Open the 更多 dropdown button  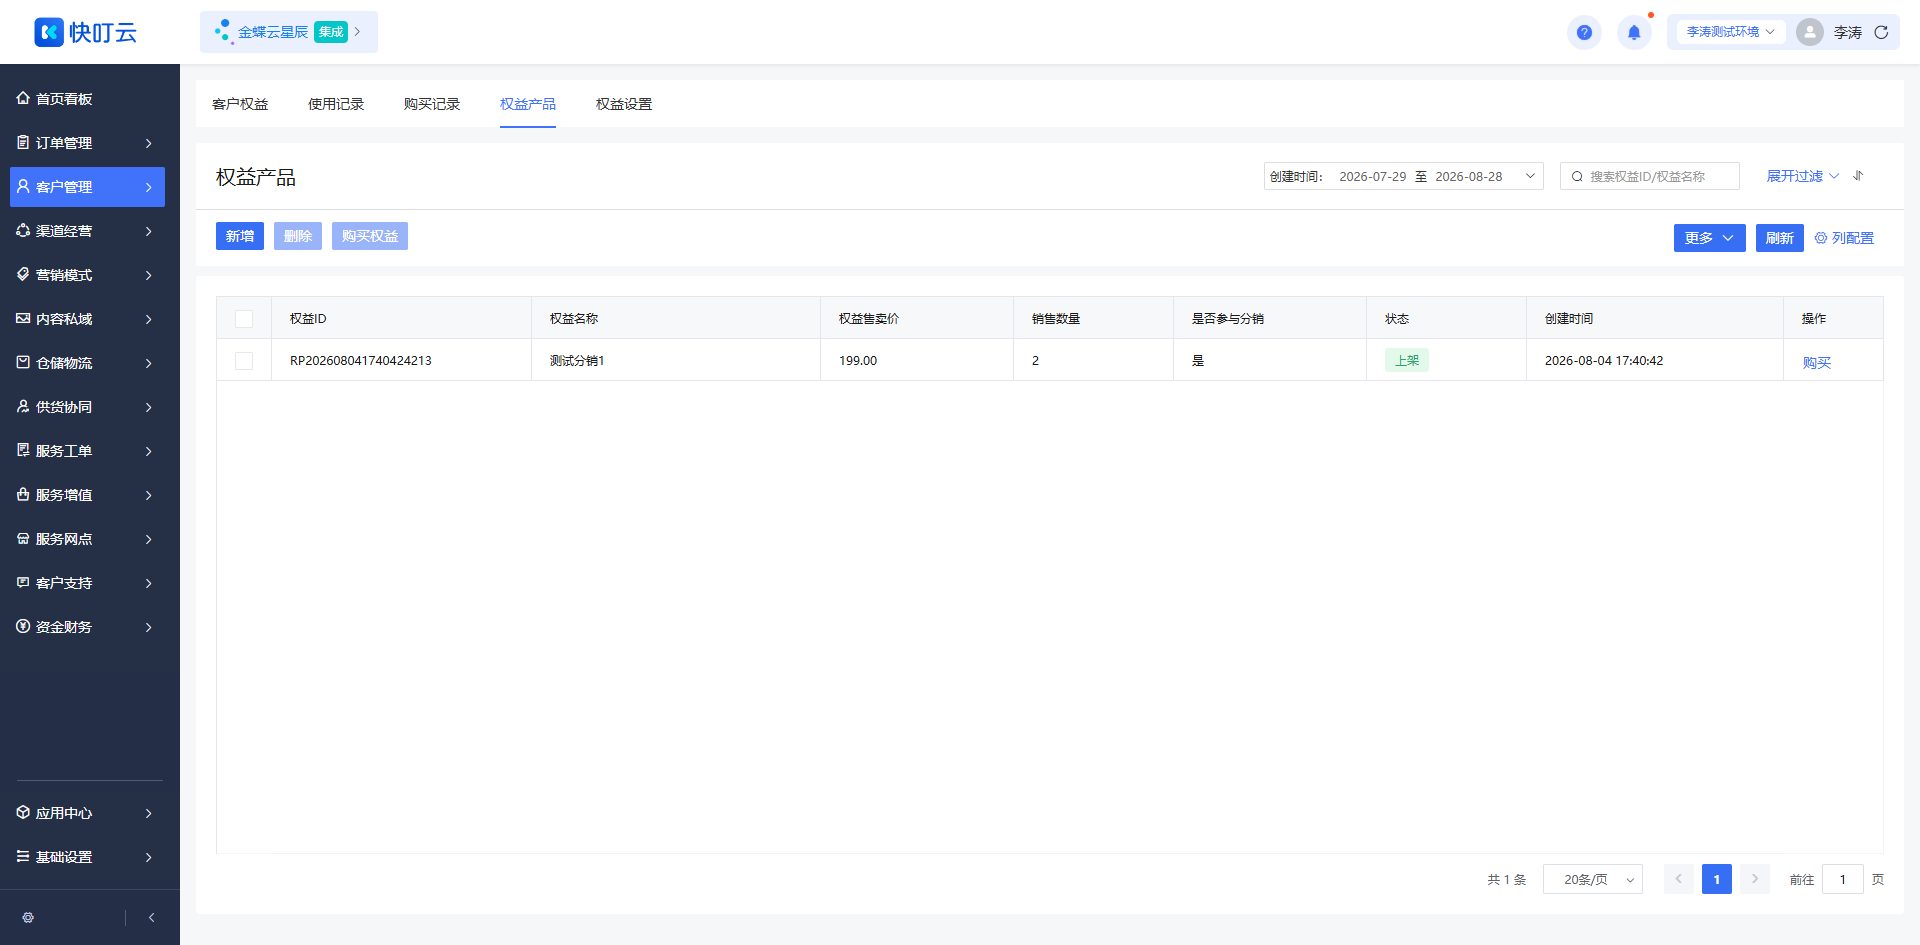click(1709, 238)
